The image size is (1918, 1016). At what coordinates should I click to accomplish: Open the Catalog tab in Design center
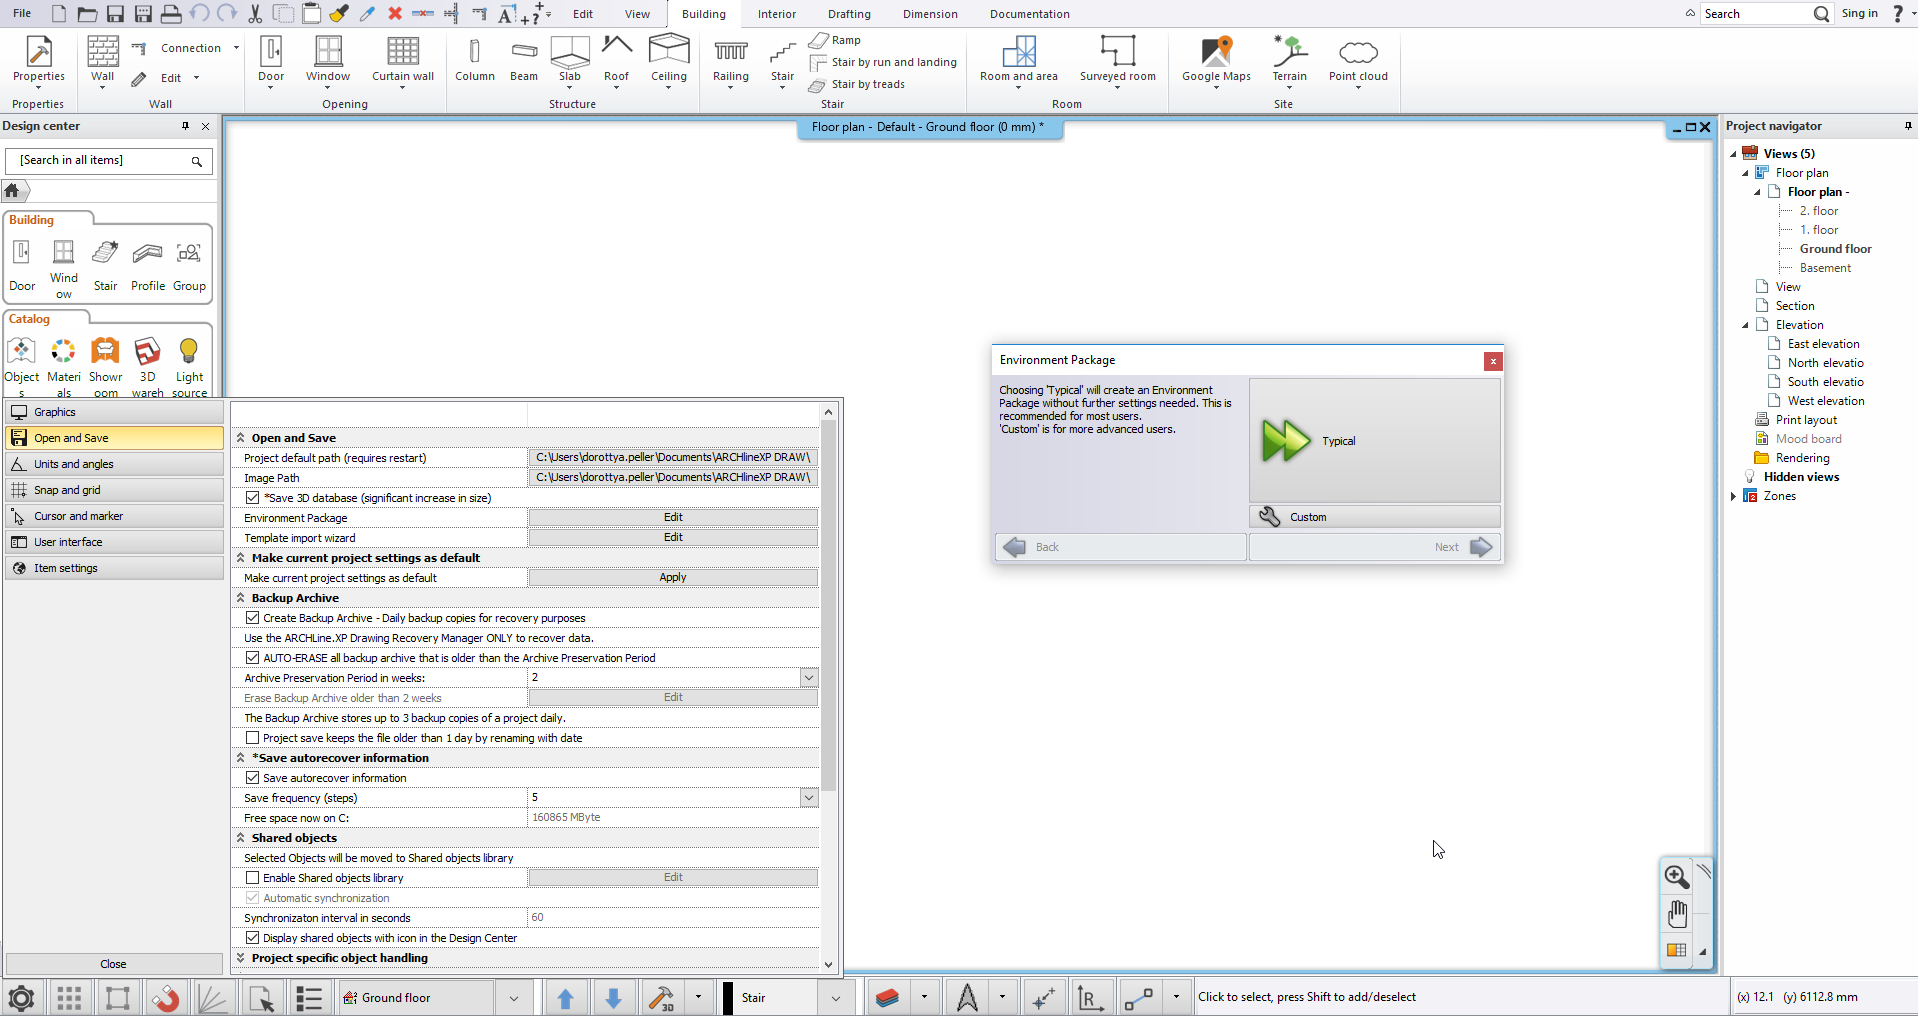(x=31, y=318)
